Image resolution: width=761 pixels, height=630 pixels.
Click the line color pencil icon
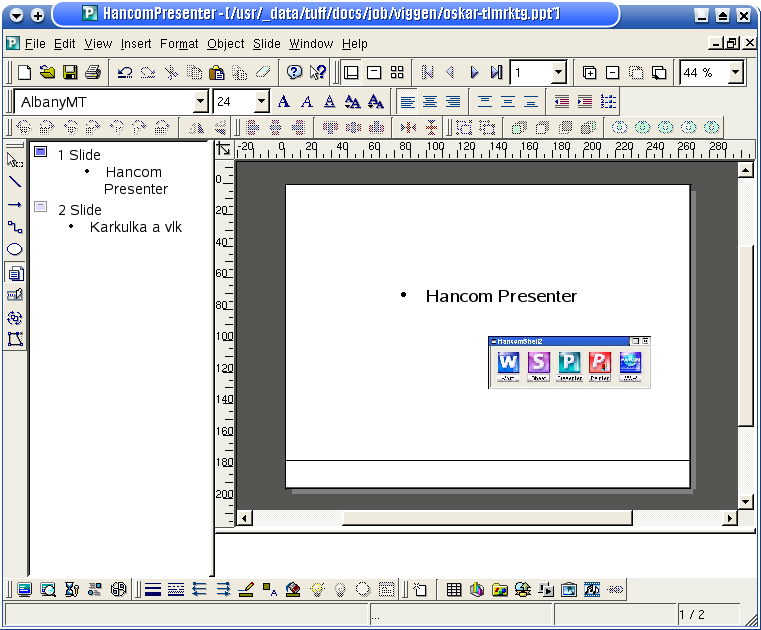tap(247, 590)
